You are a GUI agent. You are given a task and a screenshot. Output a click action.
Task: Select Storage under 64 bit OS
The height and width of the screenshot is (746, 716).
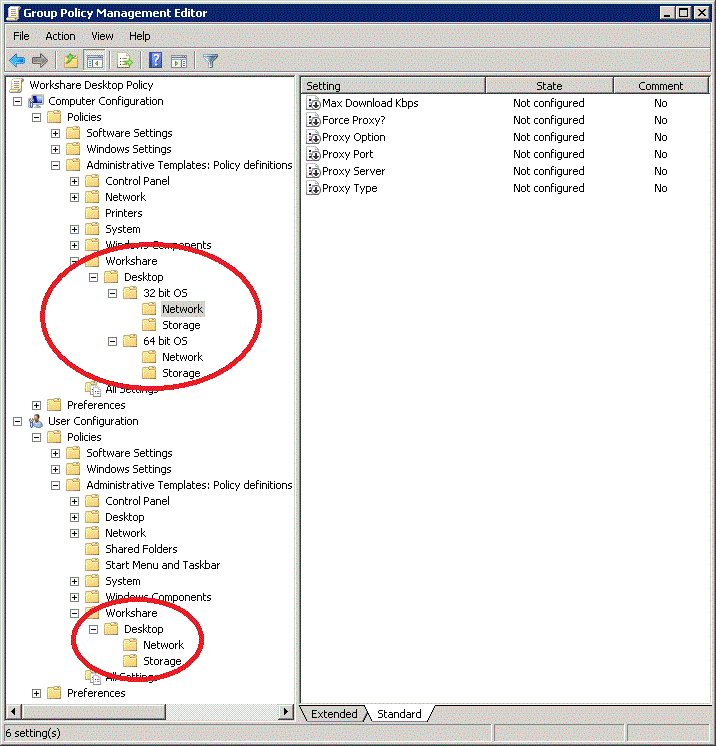[181, 373]
